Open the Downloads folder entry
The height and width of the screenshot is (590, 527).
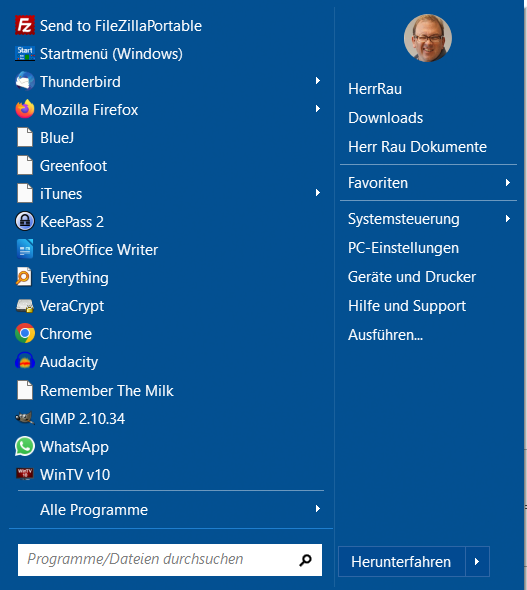pos(386,118)
